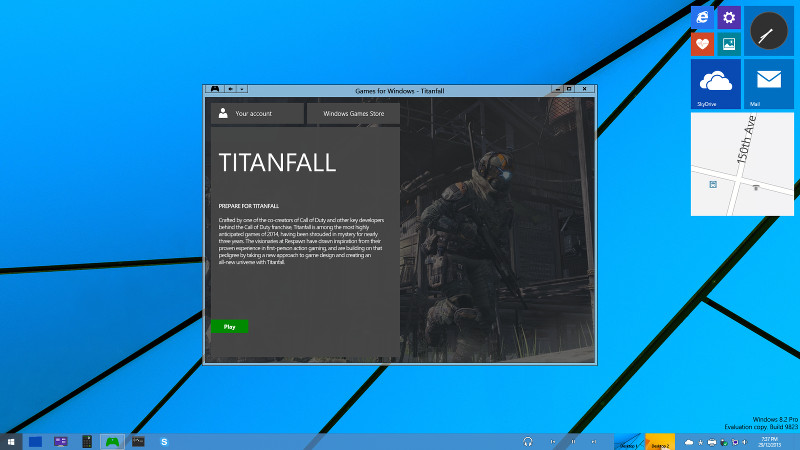Switch to the Desktop 2 thumbnail

[660, 442]
